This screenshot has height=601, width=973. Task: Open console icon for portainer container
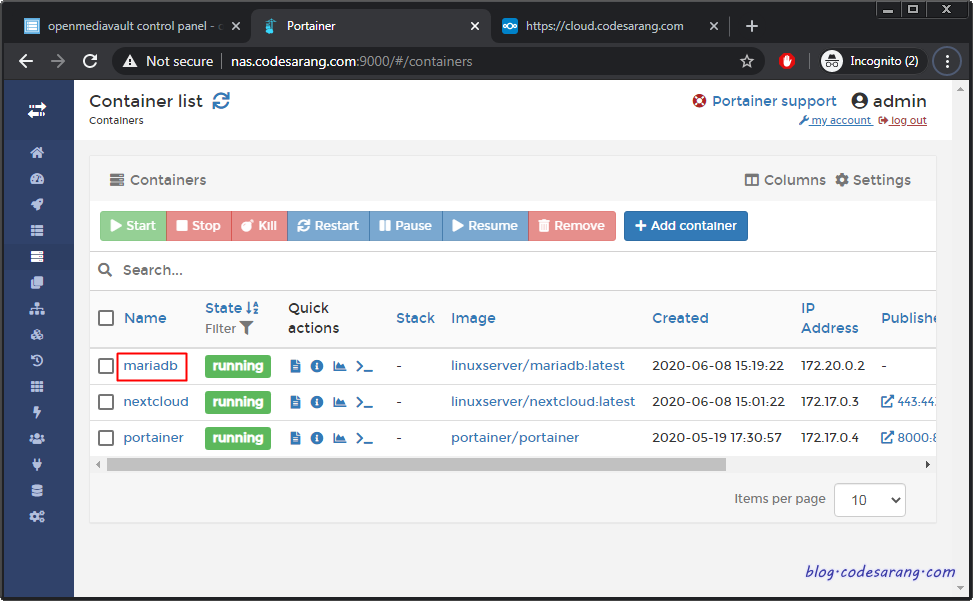pos(364,439)
